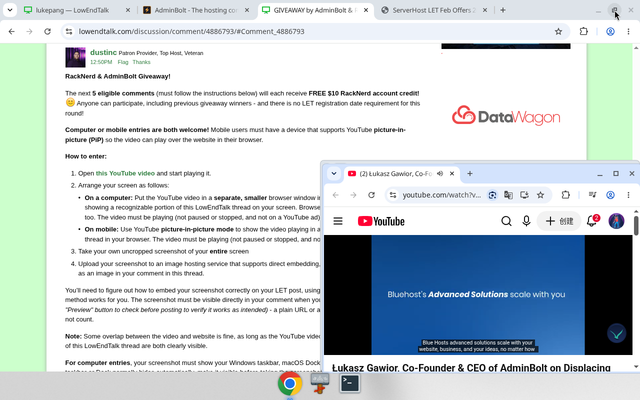This screenshot has height=400, width=640.
Task: Open dustinc's avatar image
Action: click(x=75, y=58)
